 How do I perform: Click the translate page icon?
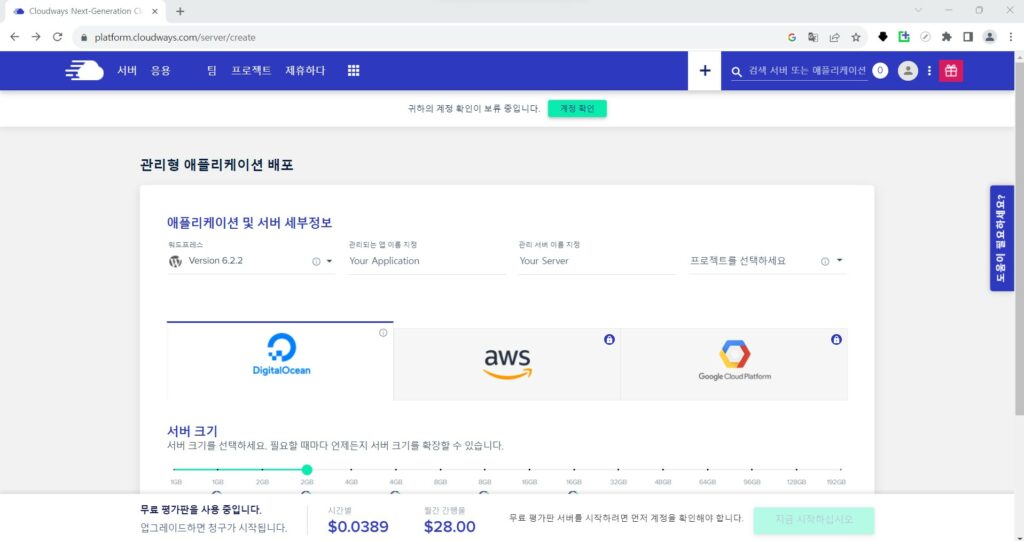point(813,37)
